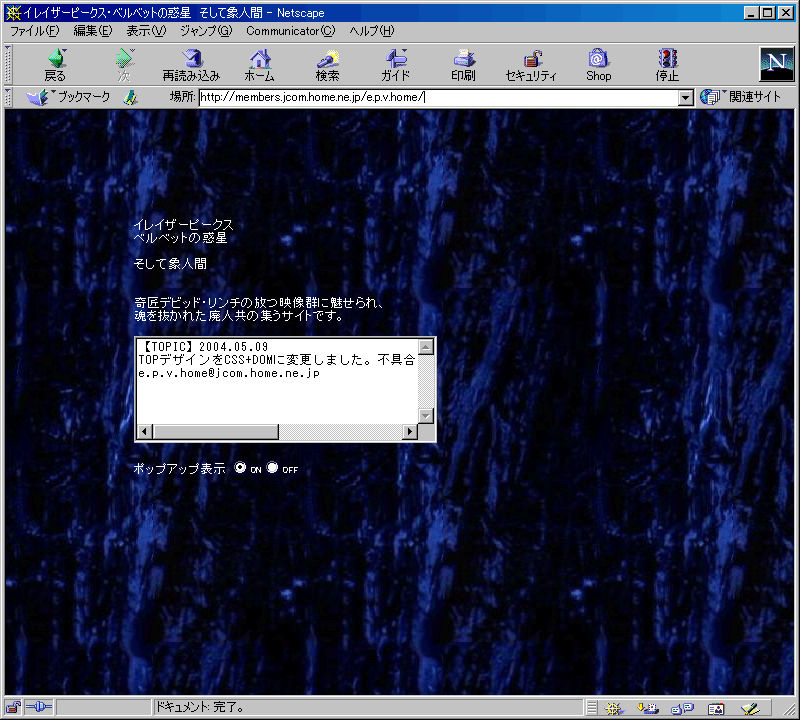
Task: Click the online/offline connection plug icon
Action: (x=39, y=707)
